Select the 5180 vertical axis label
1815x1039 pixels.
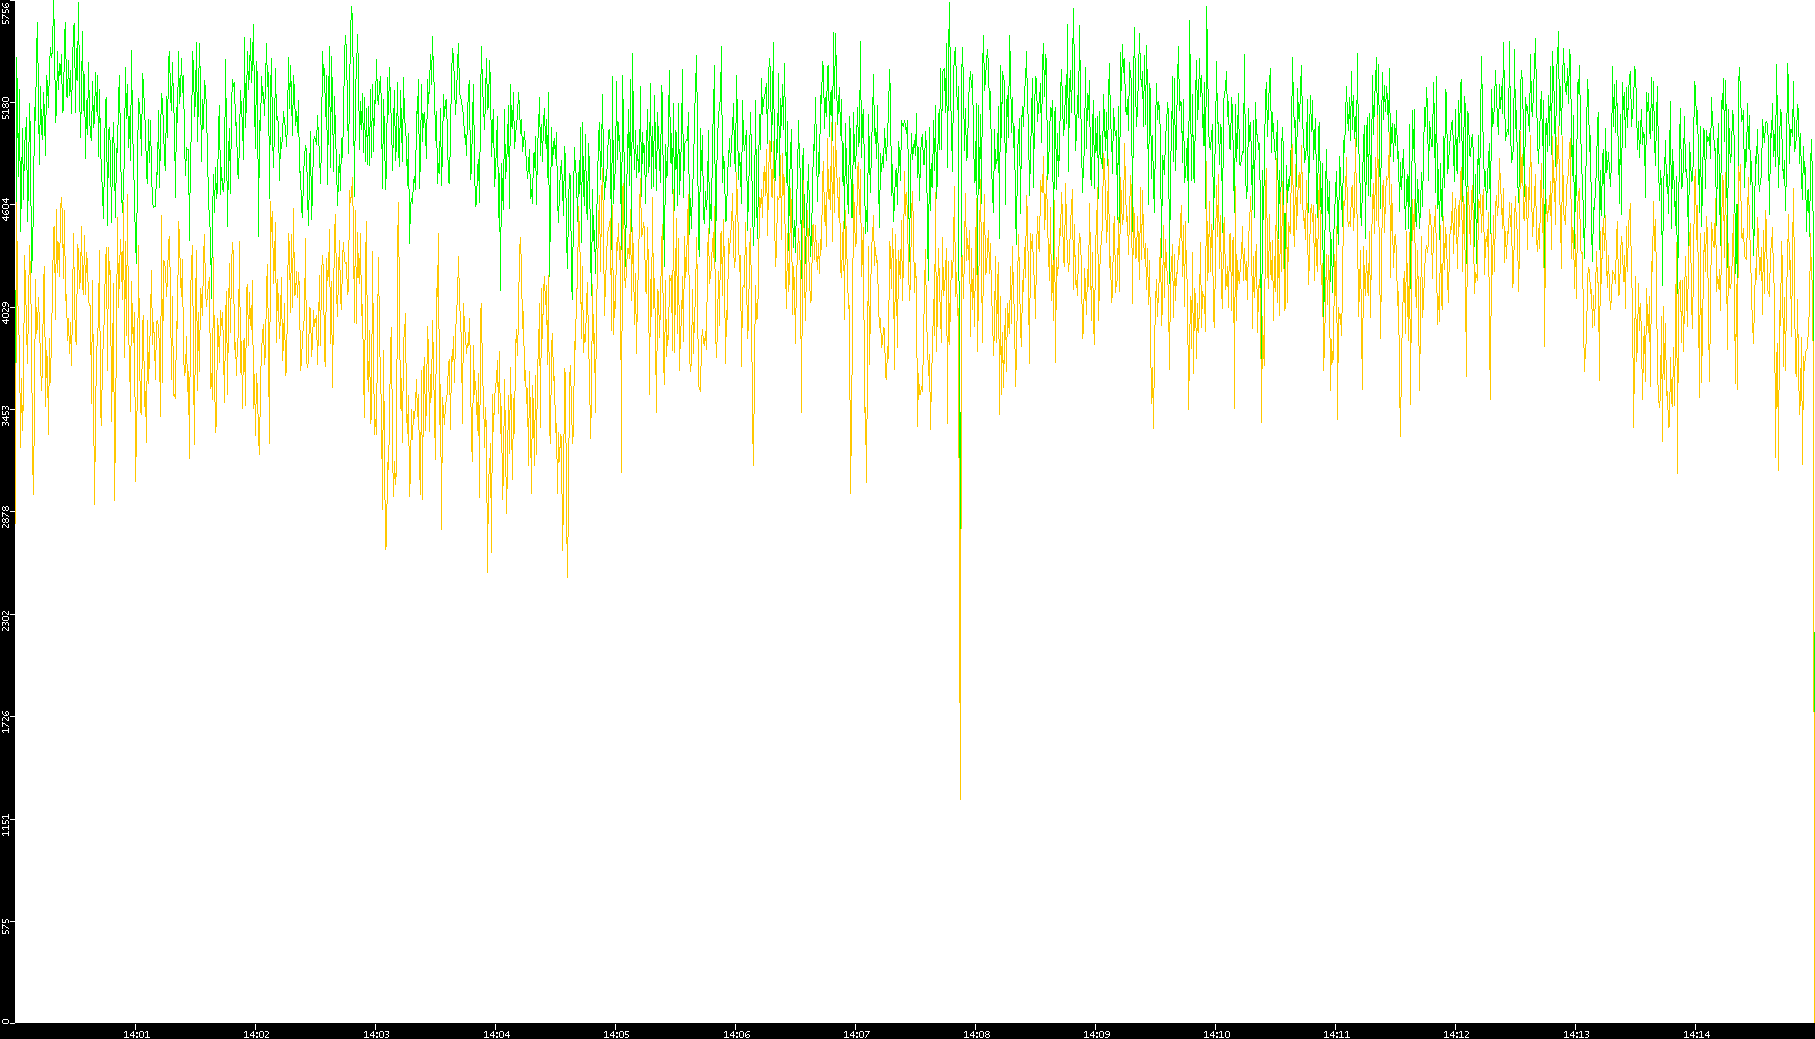[7, 107]
